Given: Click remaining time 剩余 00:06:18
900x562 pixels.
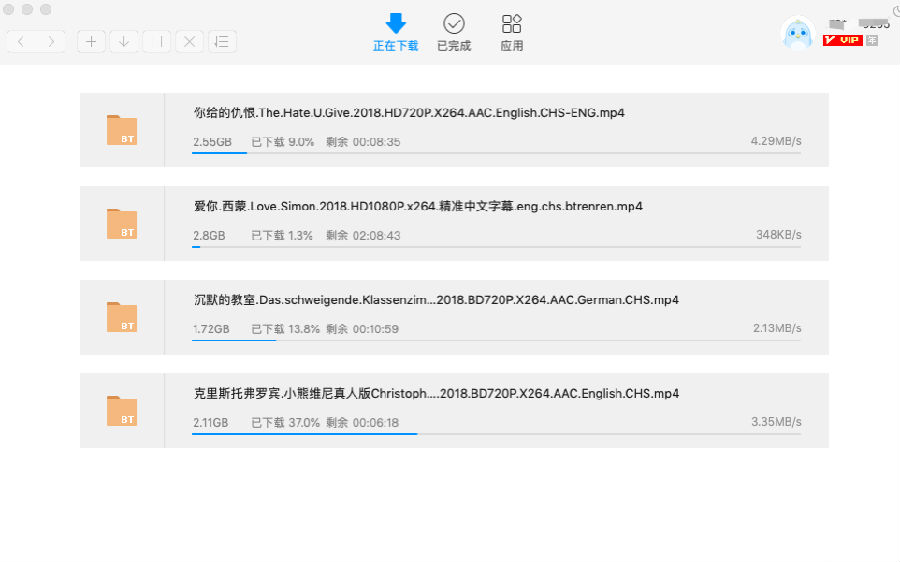Looking at the screenshot, I should click(363, 423).
